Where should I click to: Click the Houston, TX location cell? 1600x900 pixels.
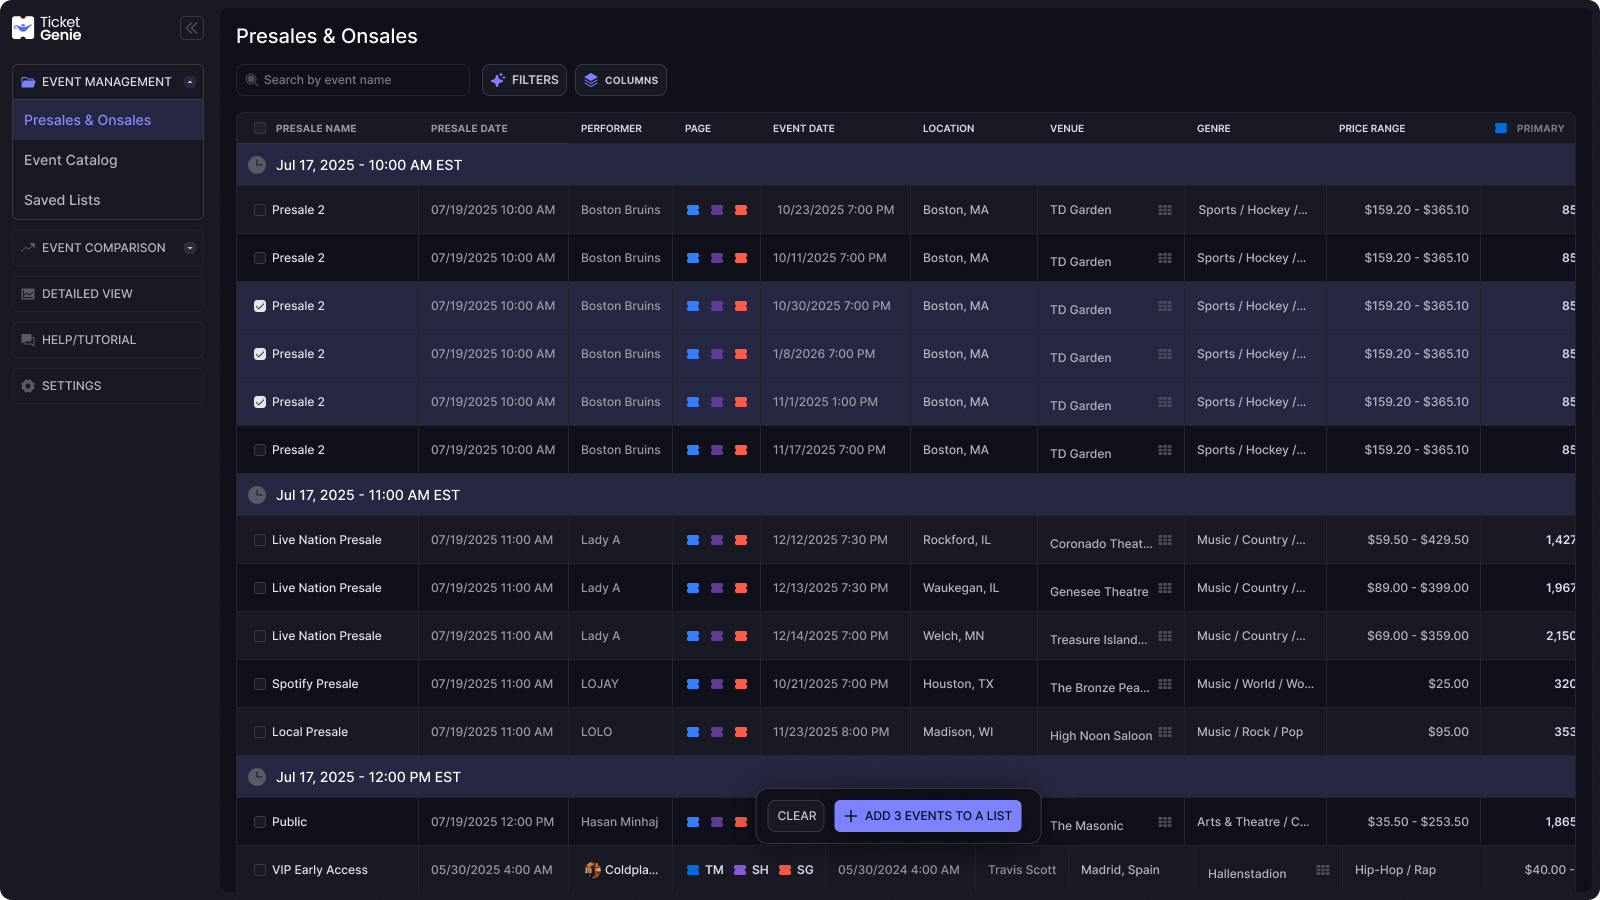[x=958, y=684]
